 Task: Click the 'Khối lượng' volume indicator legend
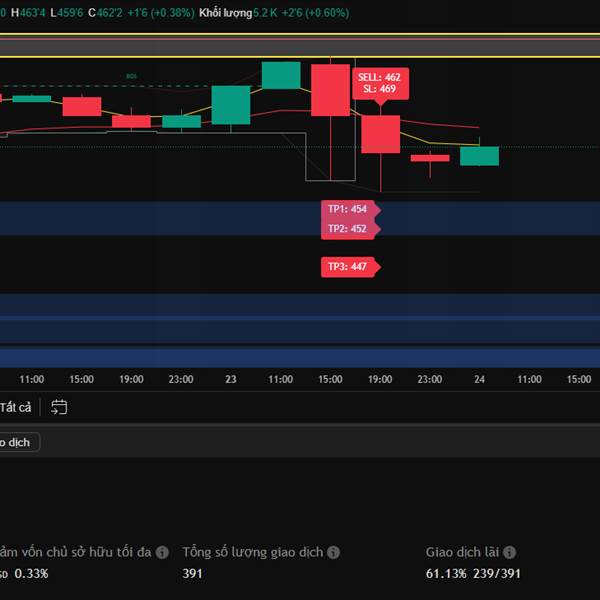tap(225, 13)
